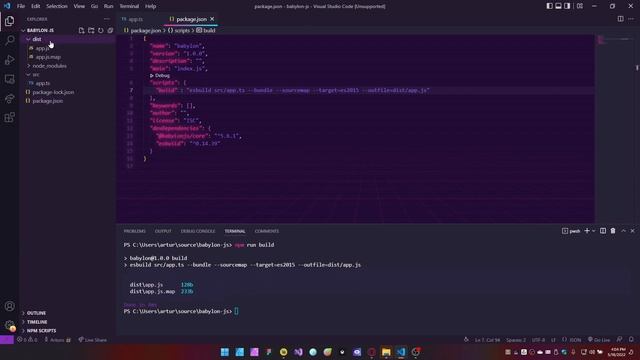Close the terminal panel
The image size is (640, 360).
[633, 231]
